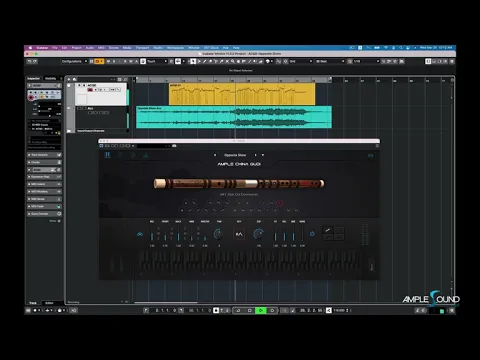The image size is (480, 360).
Task: Switch to the Inspector tab
Action: (33, 79)
